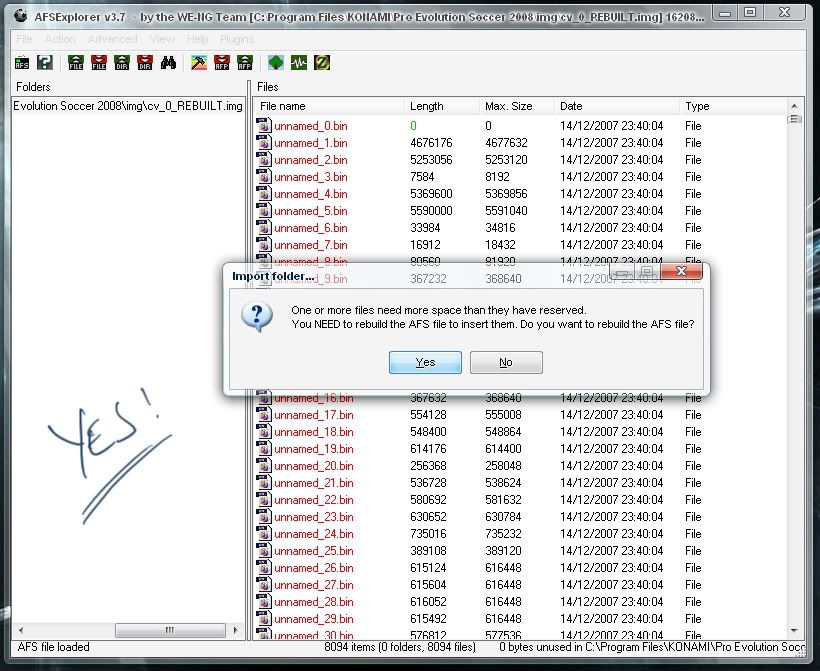Click the file icon beside unnamed_7.bin
The width and height of the screenshot is (820, 671).
point(264,245)
